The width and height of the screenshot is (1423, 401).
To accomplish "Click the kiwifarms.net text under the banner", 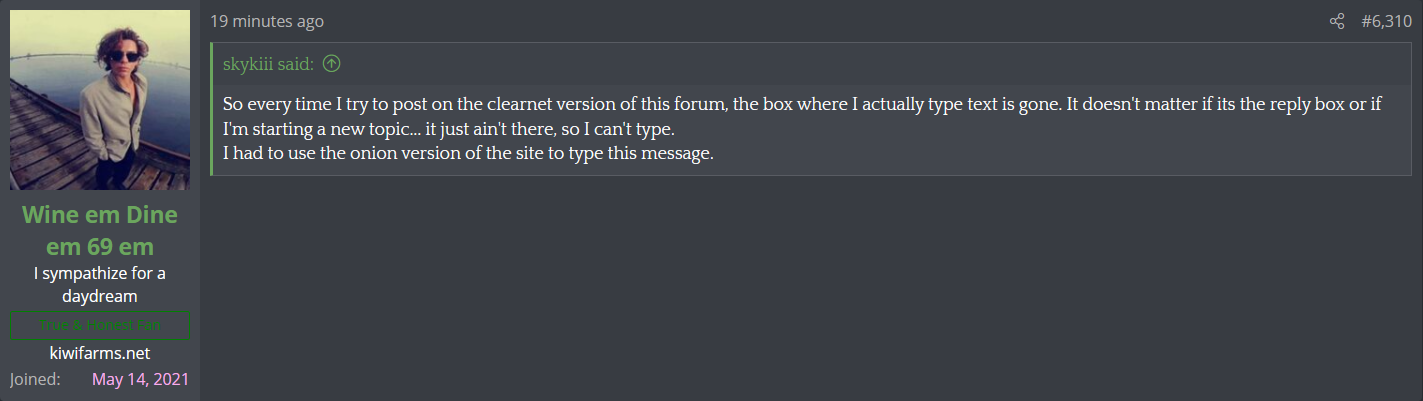I will (x=99, y=353).
